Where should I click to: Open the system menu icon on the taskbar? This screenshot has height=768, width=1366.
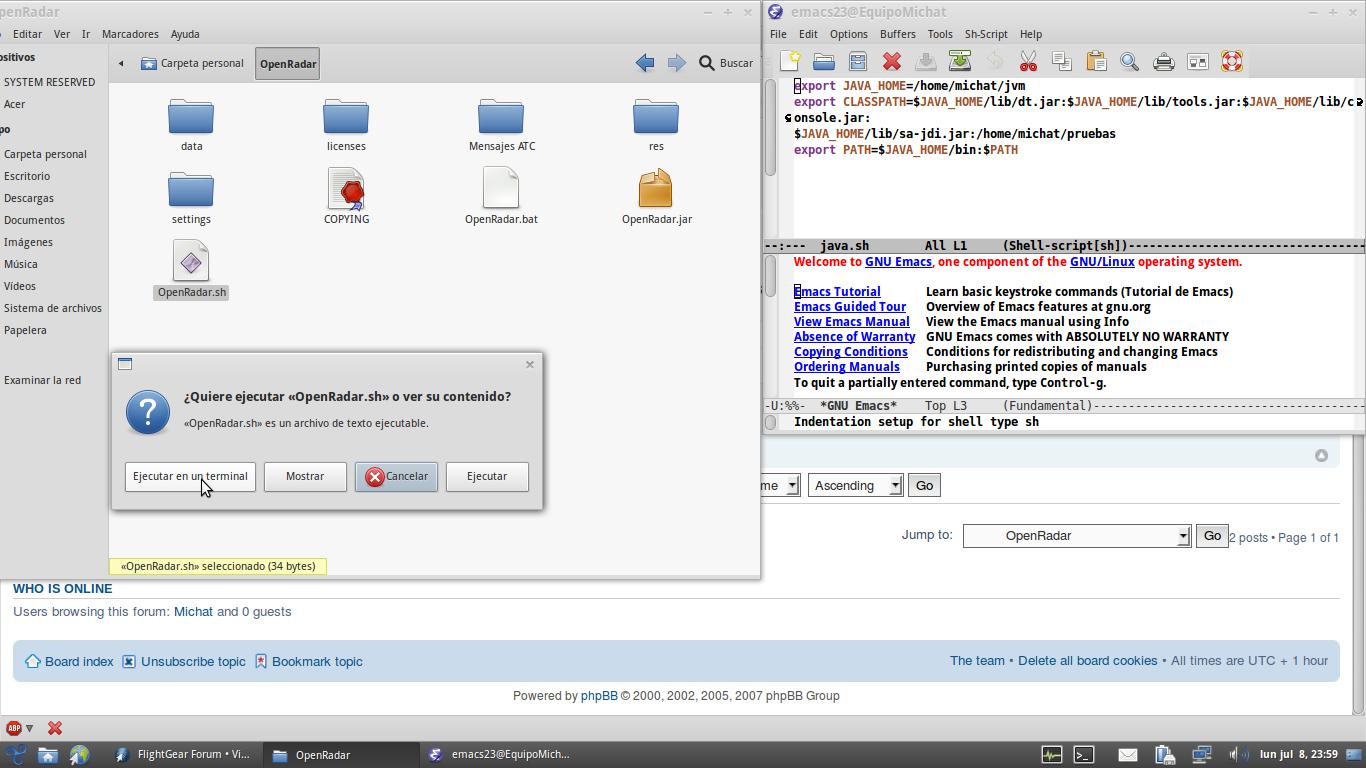(x=17, y=755)
